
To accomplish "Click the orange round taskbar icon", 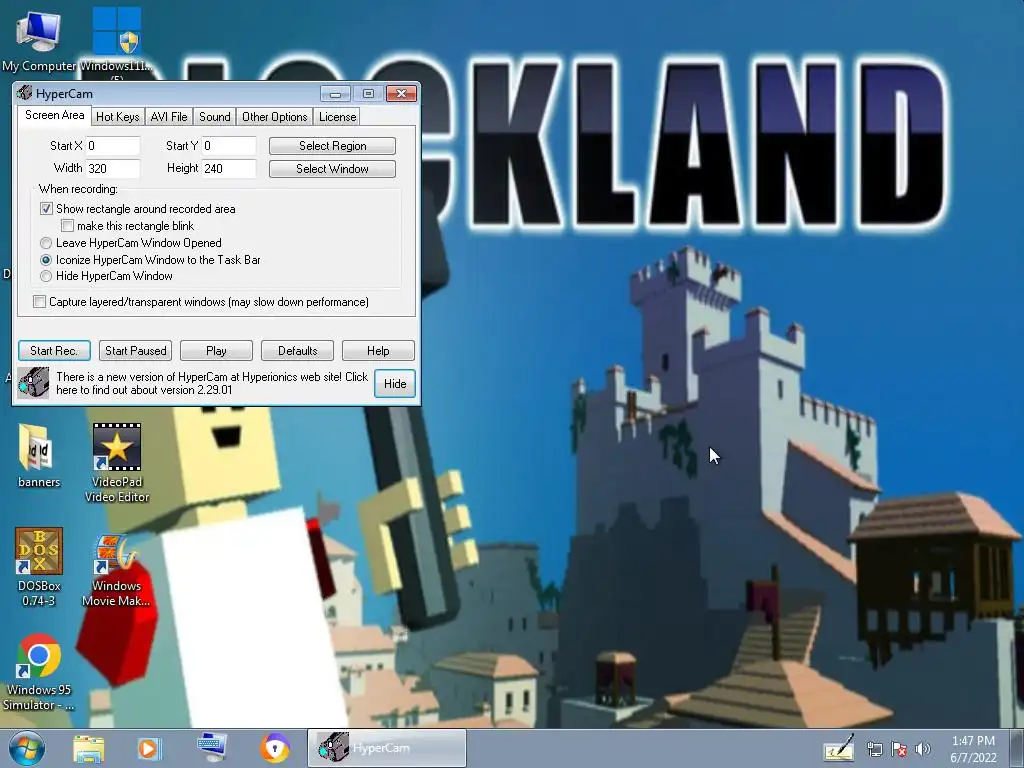I will (274, 748).
